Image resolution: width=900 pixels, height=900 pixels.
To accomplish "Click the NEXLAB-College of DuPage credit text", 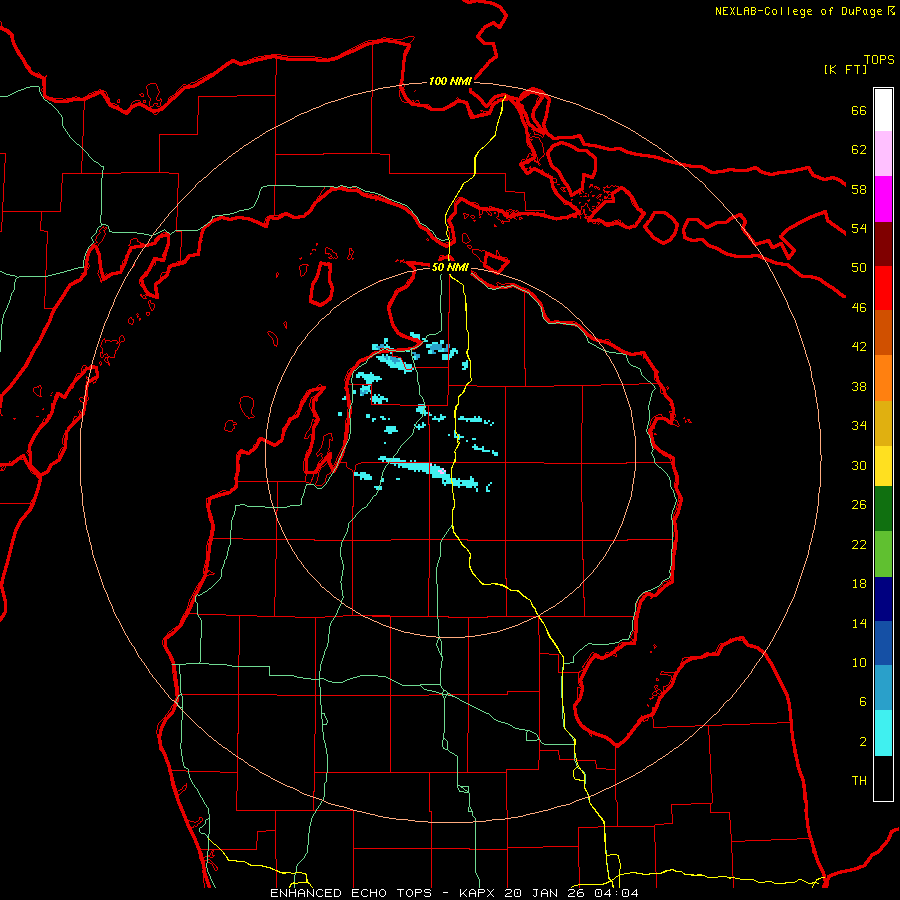I will coord(798,11).
